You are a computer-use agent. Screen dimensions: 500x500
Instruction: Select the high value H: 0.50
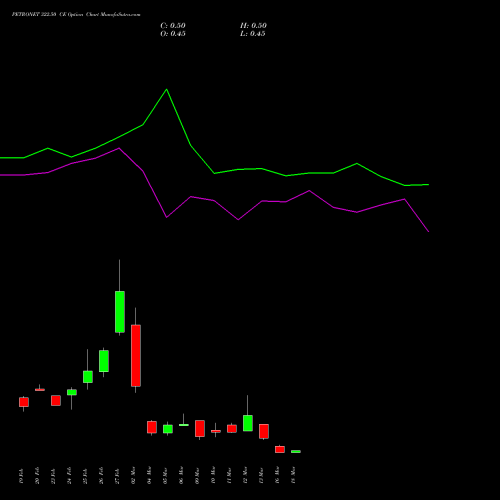coord(253,26)
